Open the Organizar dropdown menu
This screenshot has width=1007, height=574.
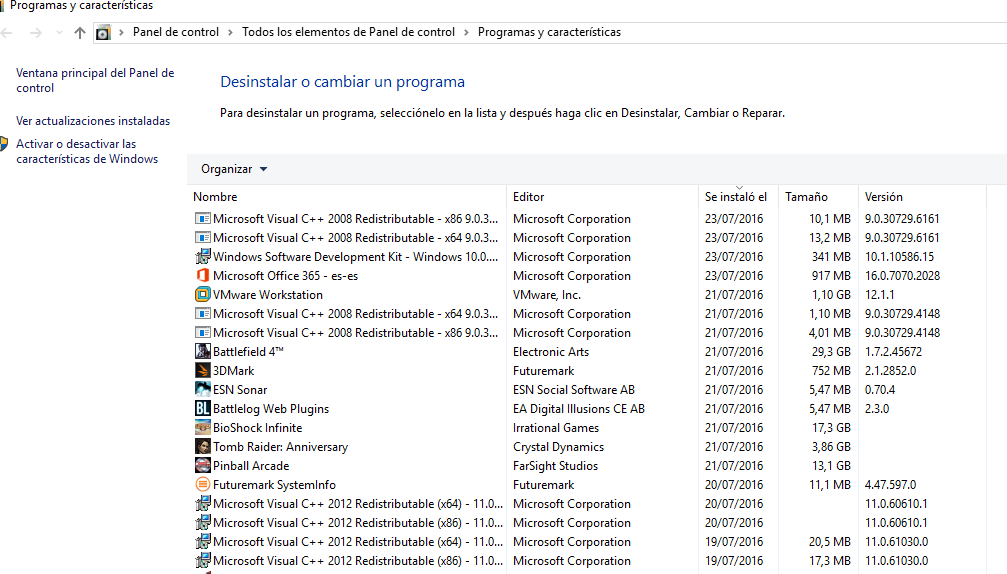click(x=234, y=169)
